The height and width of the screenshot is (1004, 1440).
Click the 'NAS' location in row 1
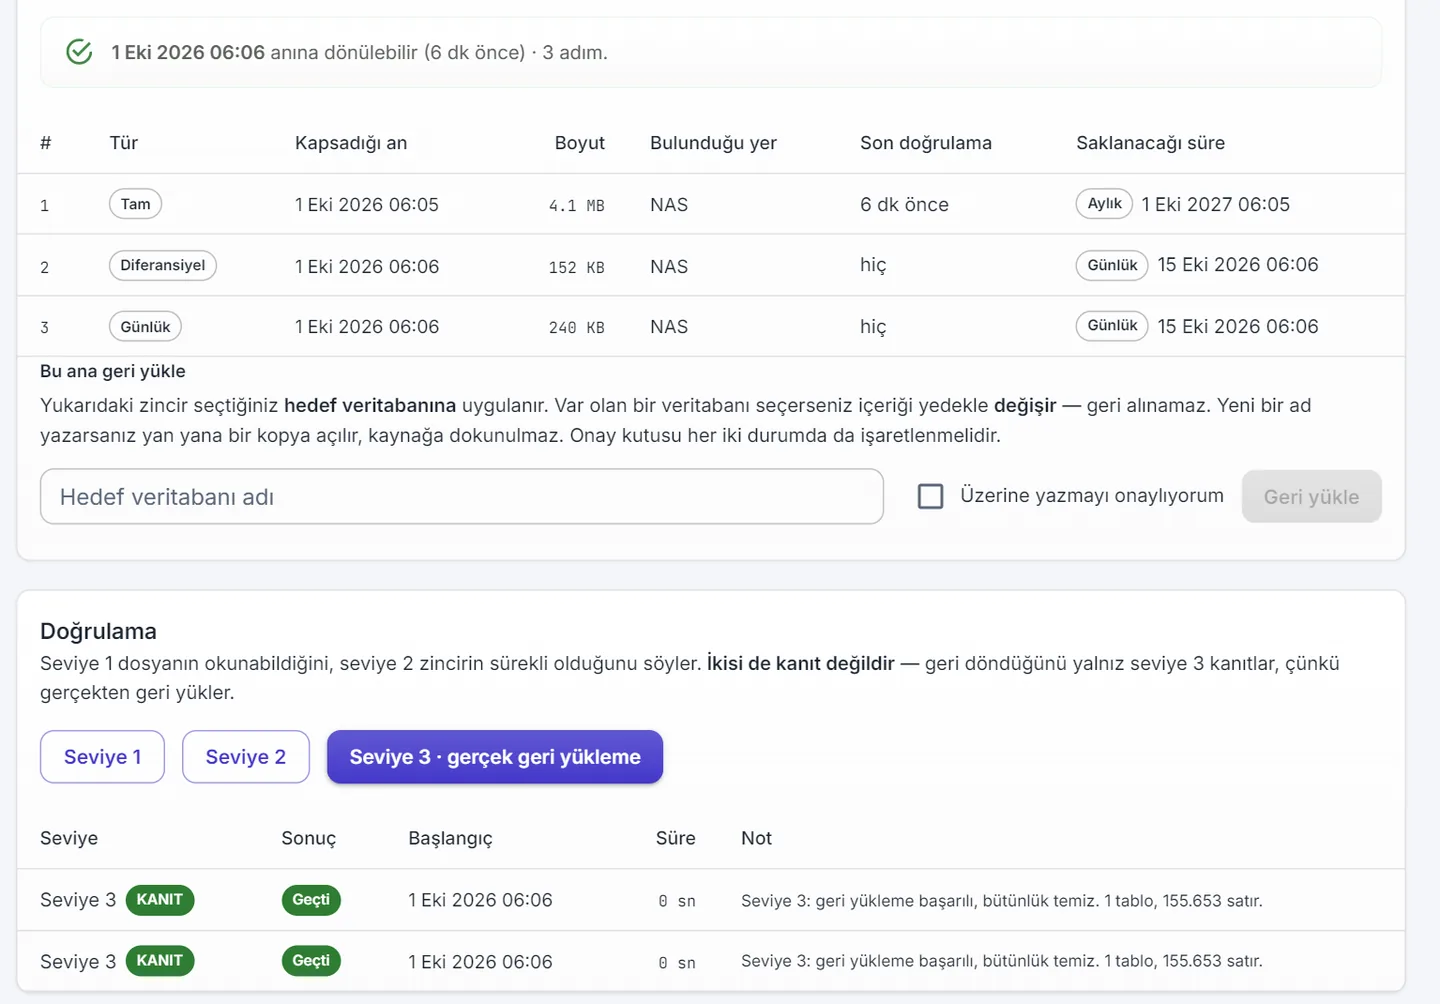(669, 204)
